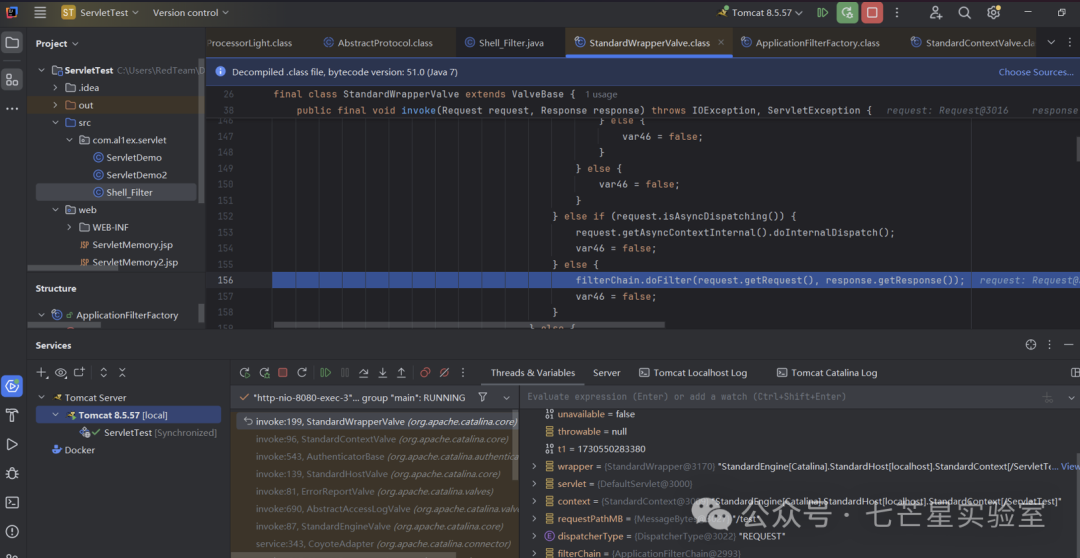The height and width of the screenshot is (558, 1080).
Task: Expand the dispatcherType variable
Action: 534,536
